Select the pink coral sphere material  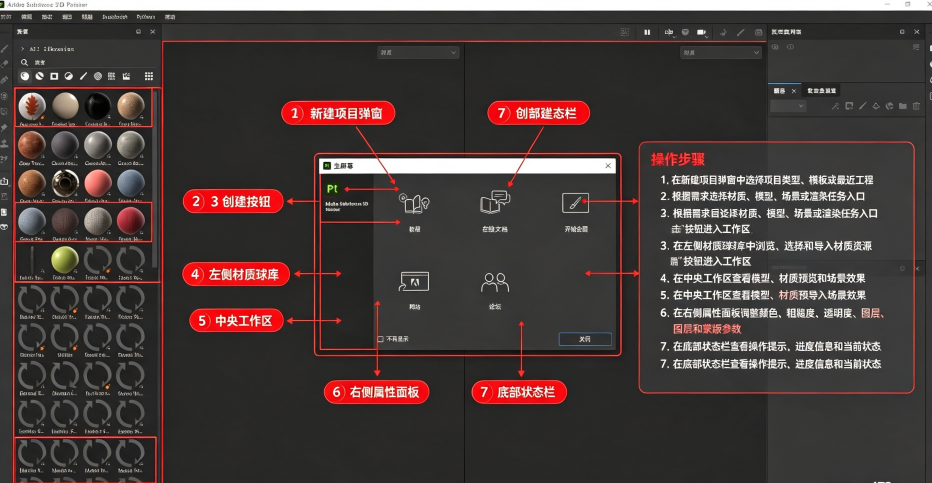(97, 184)
